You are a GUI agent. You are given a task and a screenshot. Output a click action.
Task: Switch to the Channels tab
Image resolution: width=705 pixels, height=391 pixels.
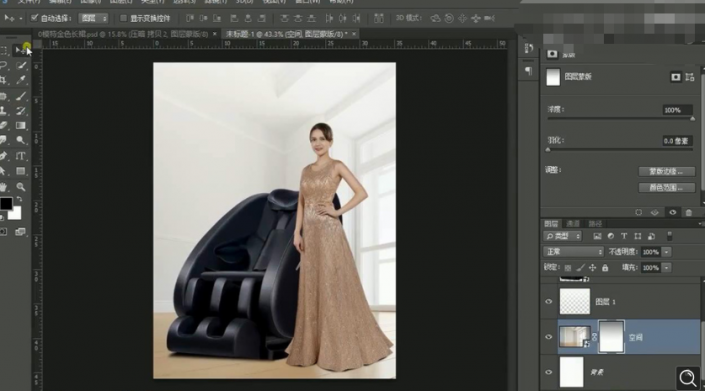coord(573,224)
